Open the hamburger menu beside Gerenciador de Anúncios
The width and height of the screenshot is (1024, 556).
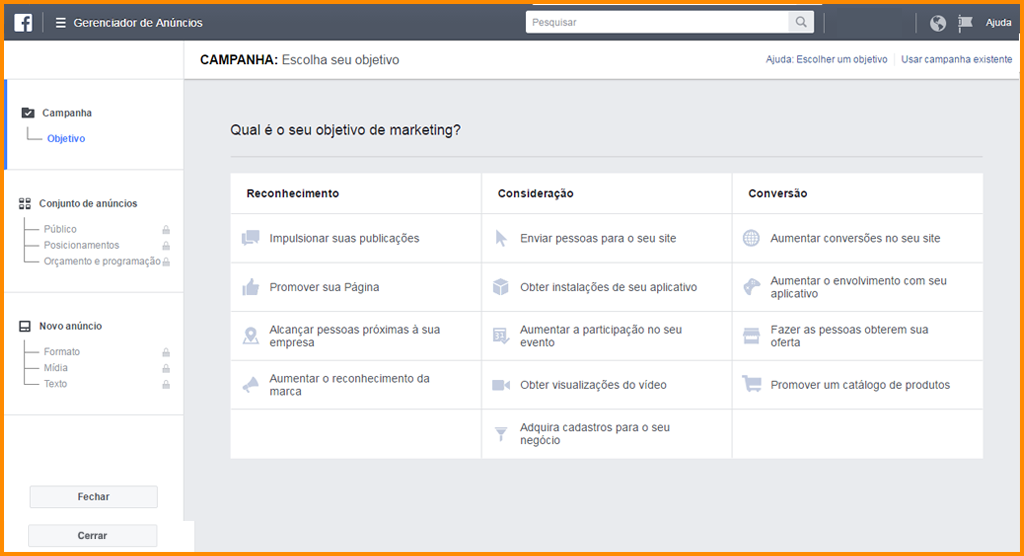[x=61, y=22]
